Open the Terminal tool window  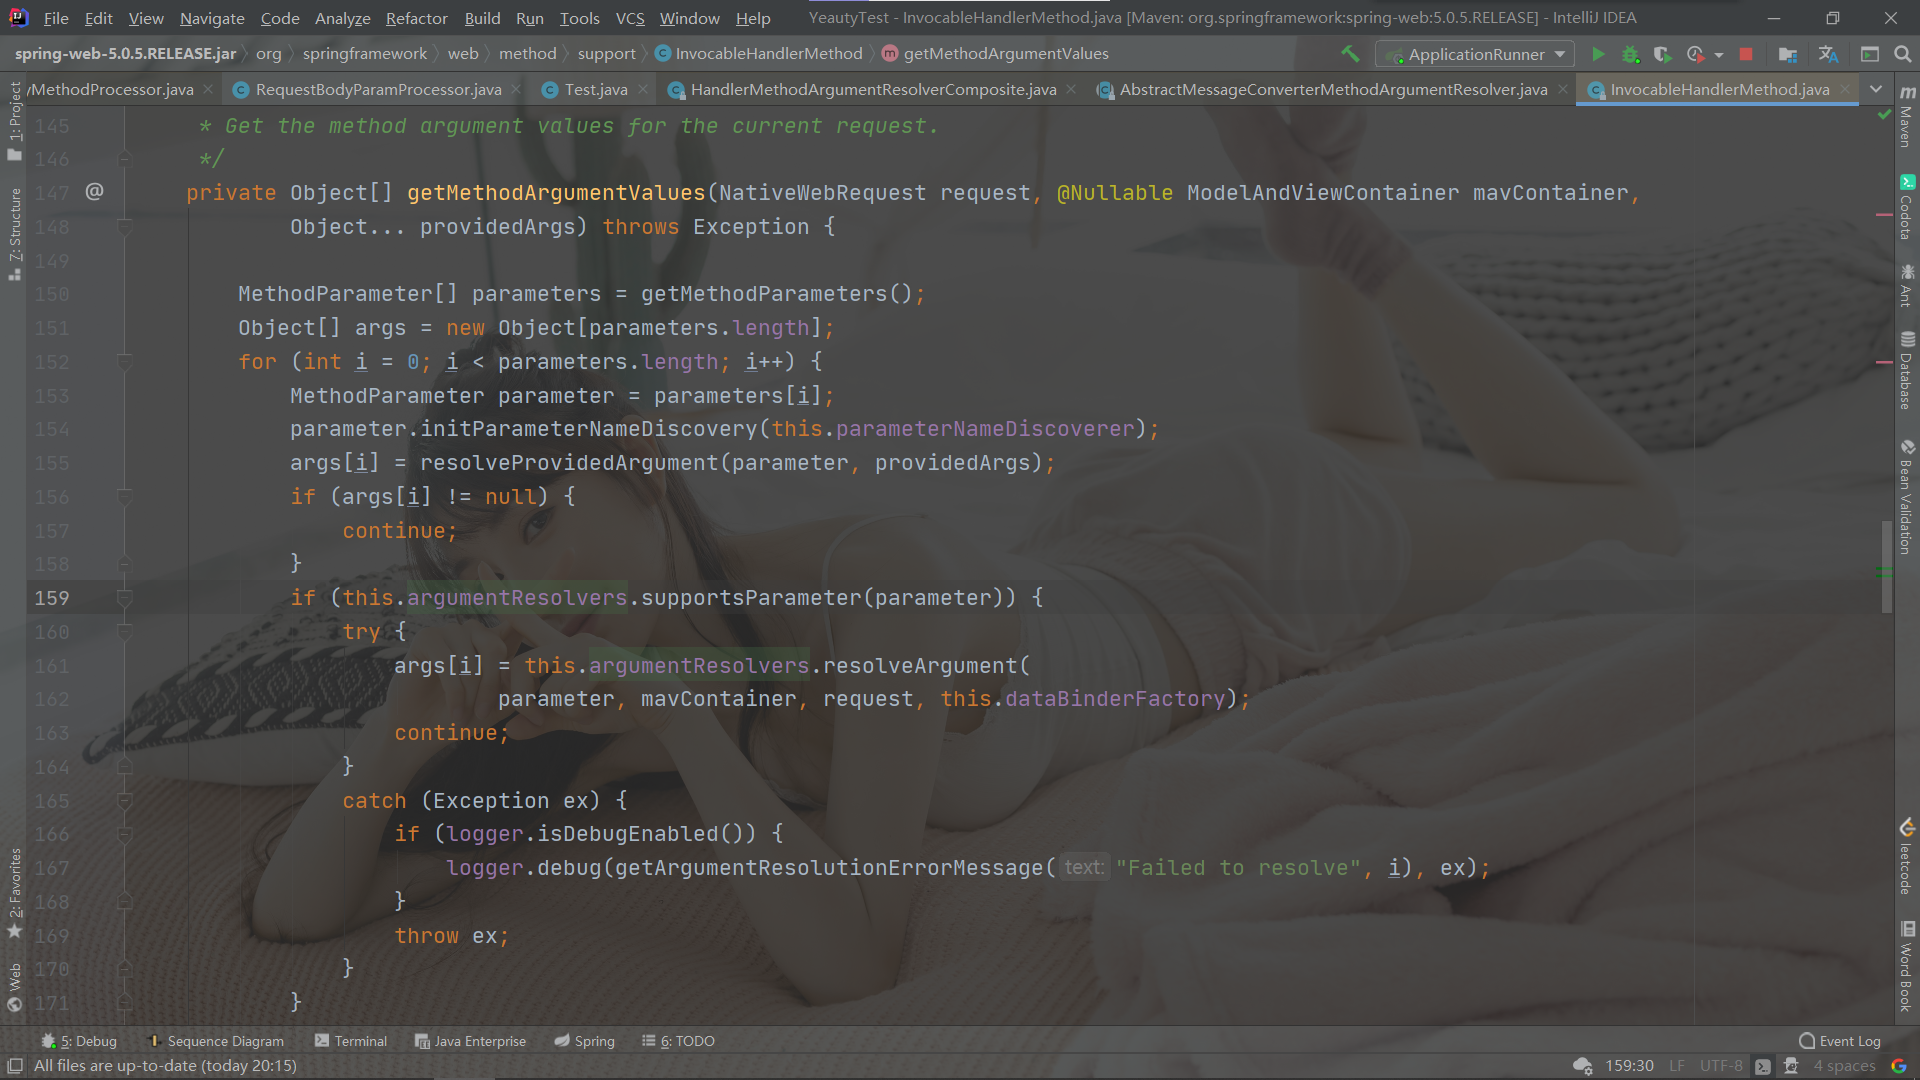click(350, 1041)
